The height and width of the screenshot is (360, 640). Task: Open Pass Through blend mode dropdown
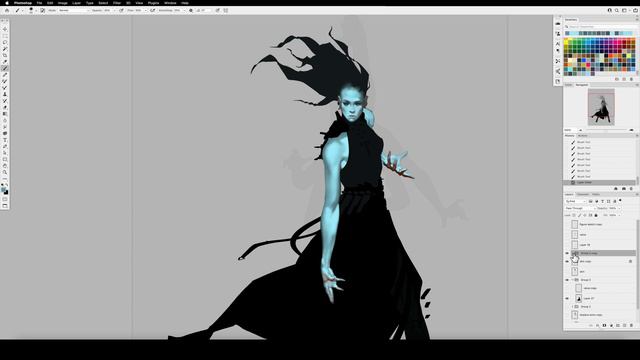click(580, 208)
